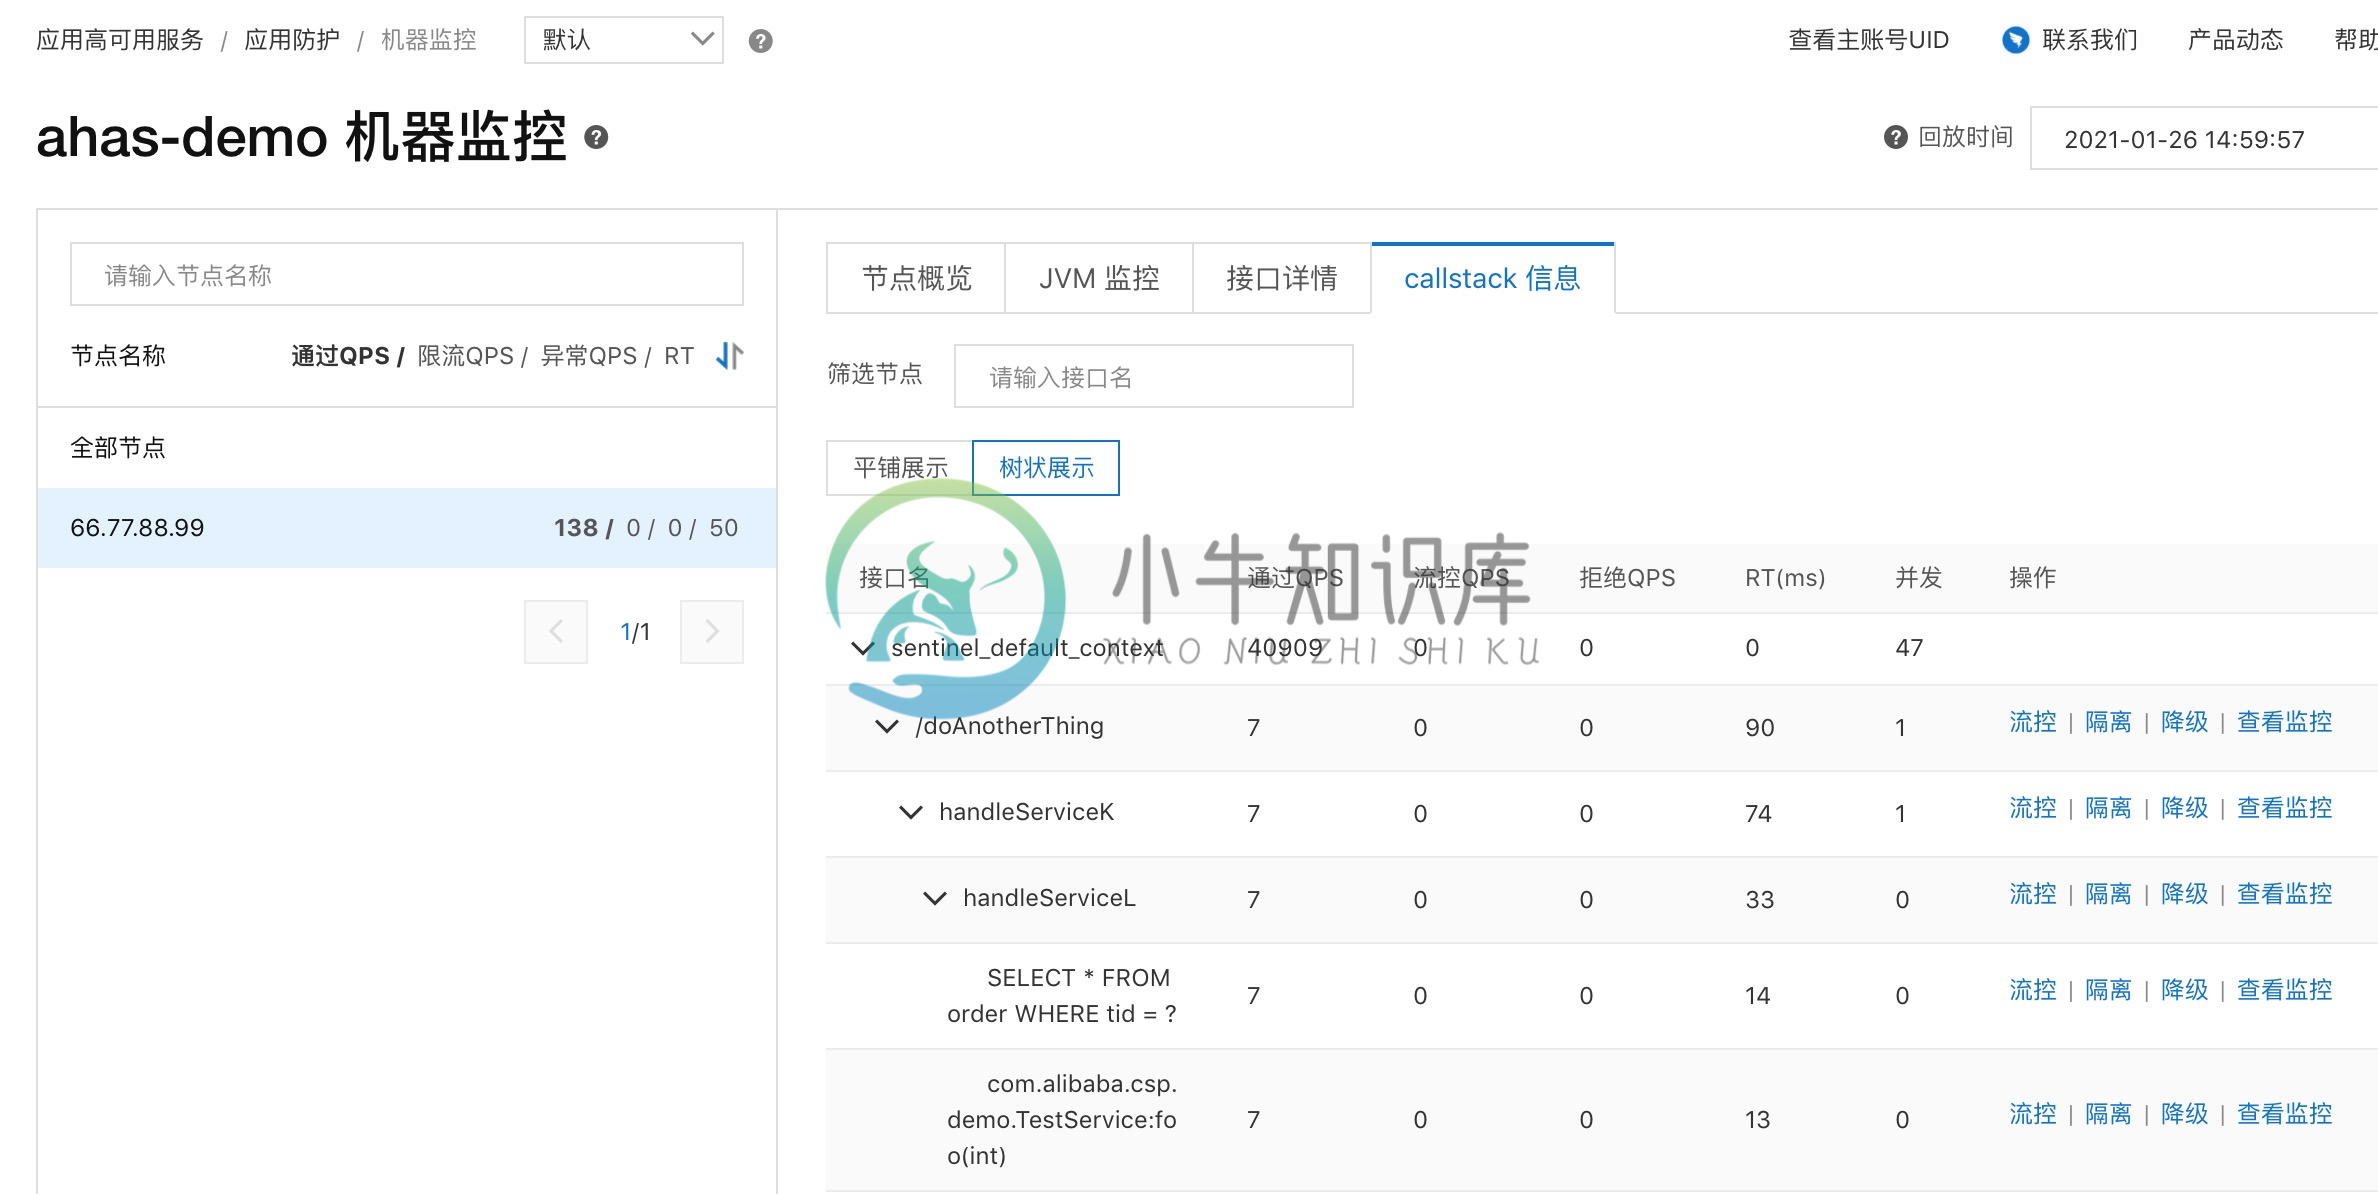Viewport: 2378px width, 1194px height.
Task: Click RT value 90 in /doAnotherThing row
Action: (x=1760, y=728)
